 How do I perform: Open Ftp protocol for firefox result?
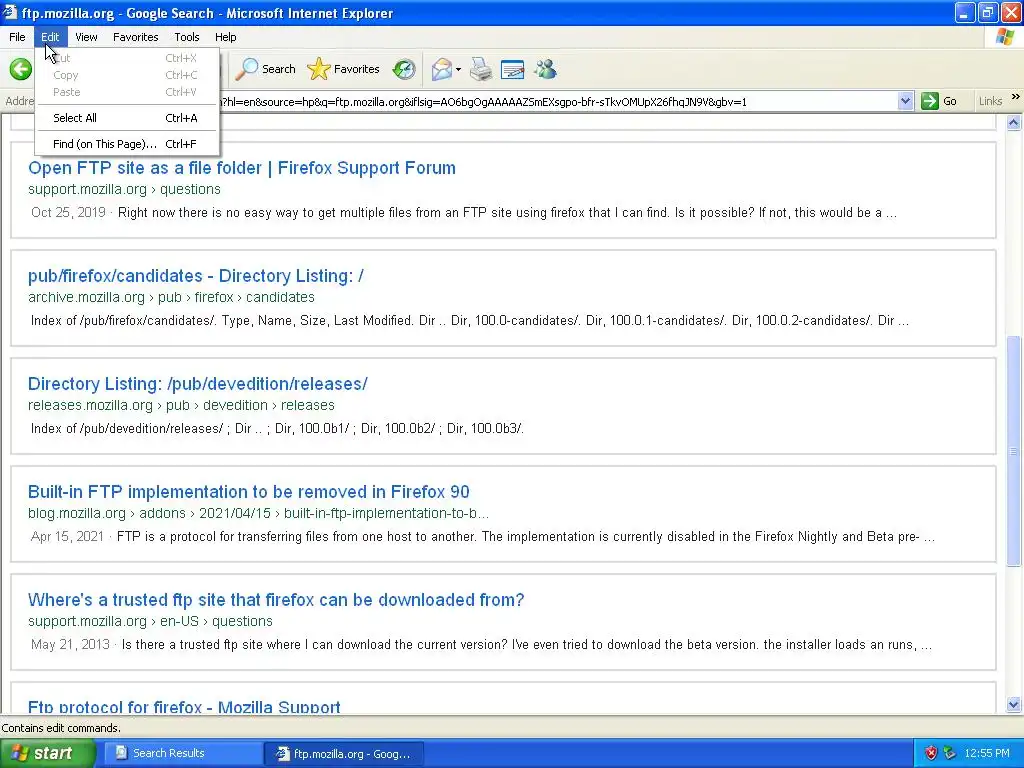[184, 707]
